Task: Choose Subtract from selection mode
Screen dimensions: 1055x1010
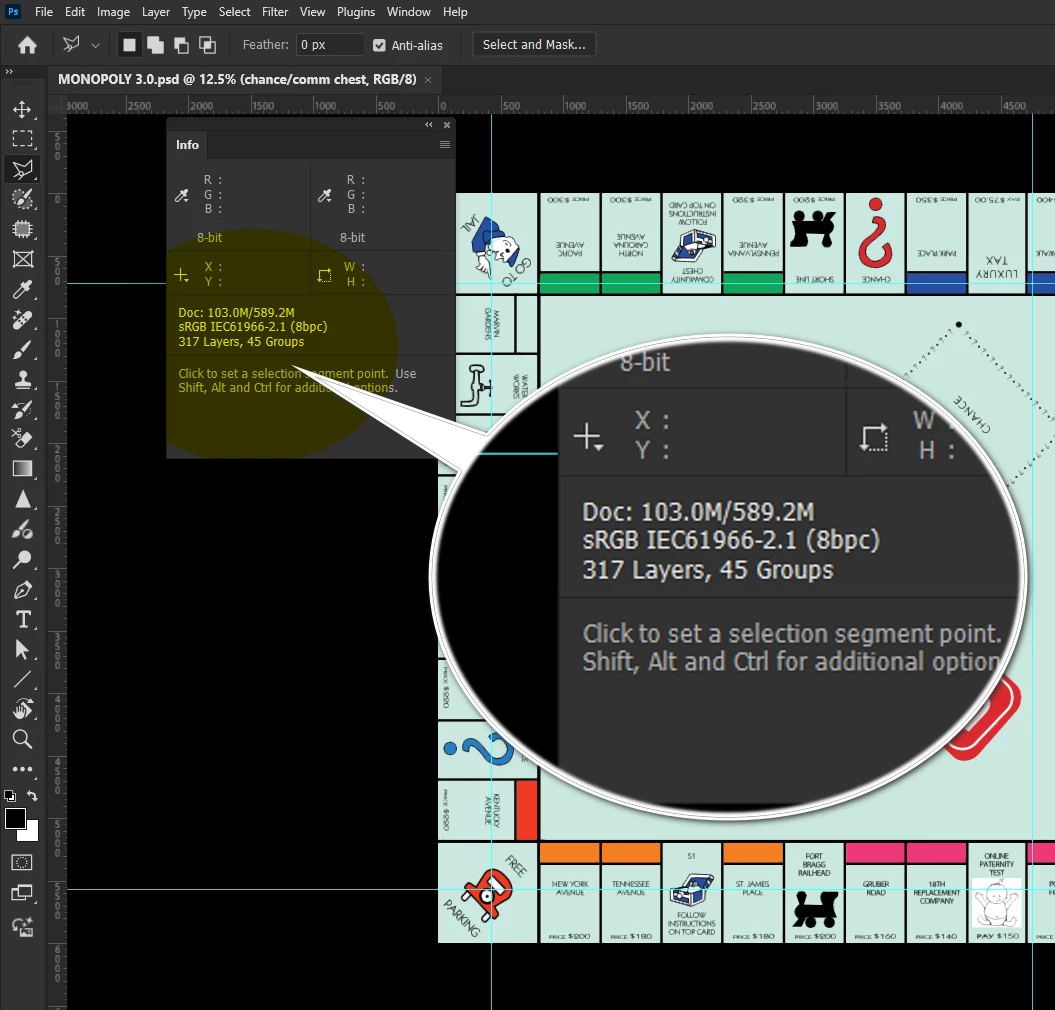Action: (182, 45)
